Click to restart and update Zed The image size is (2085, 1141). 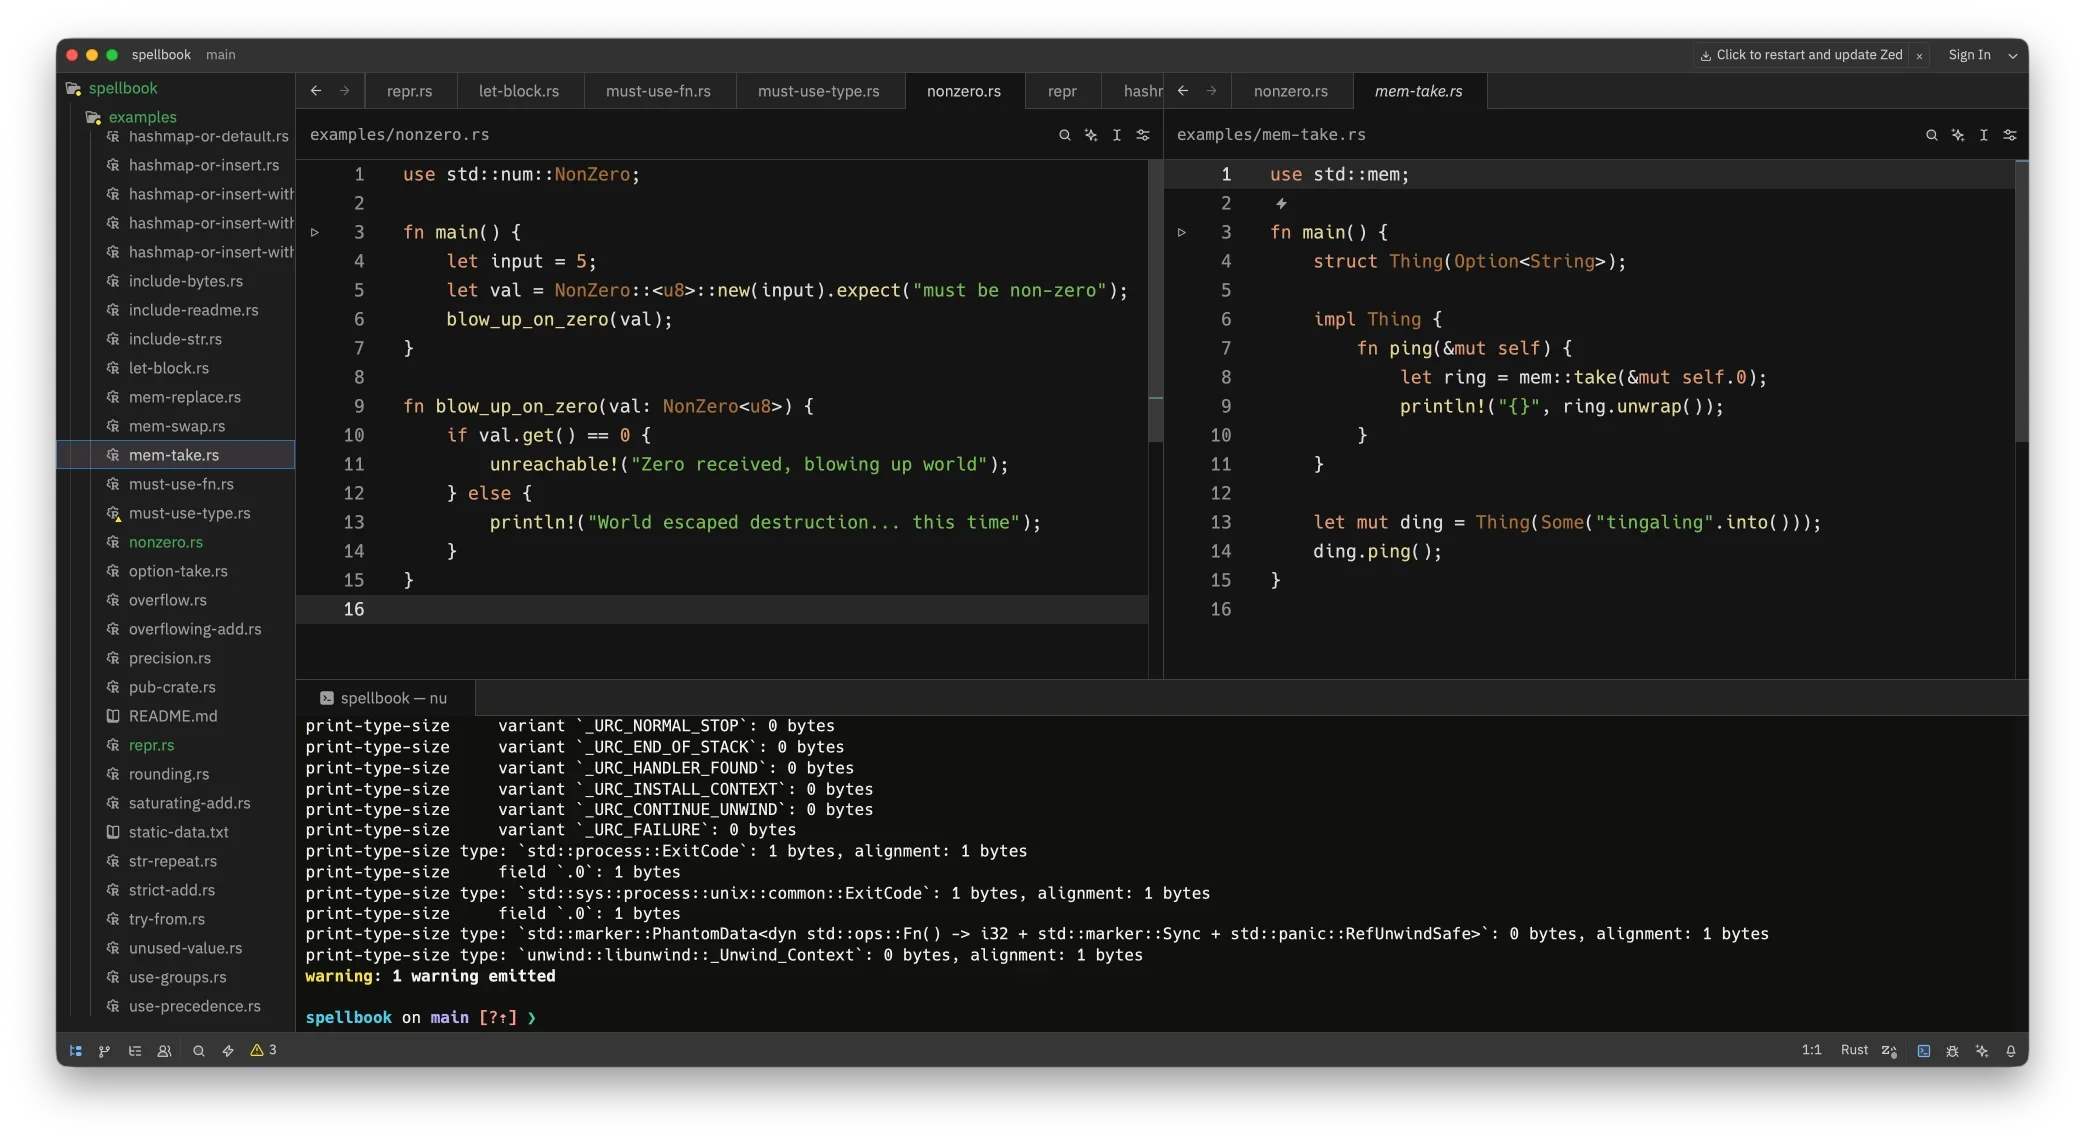(x=1800, y=55)
